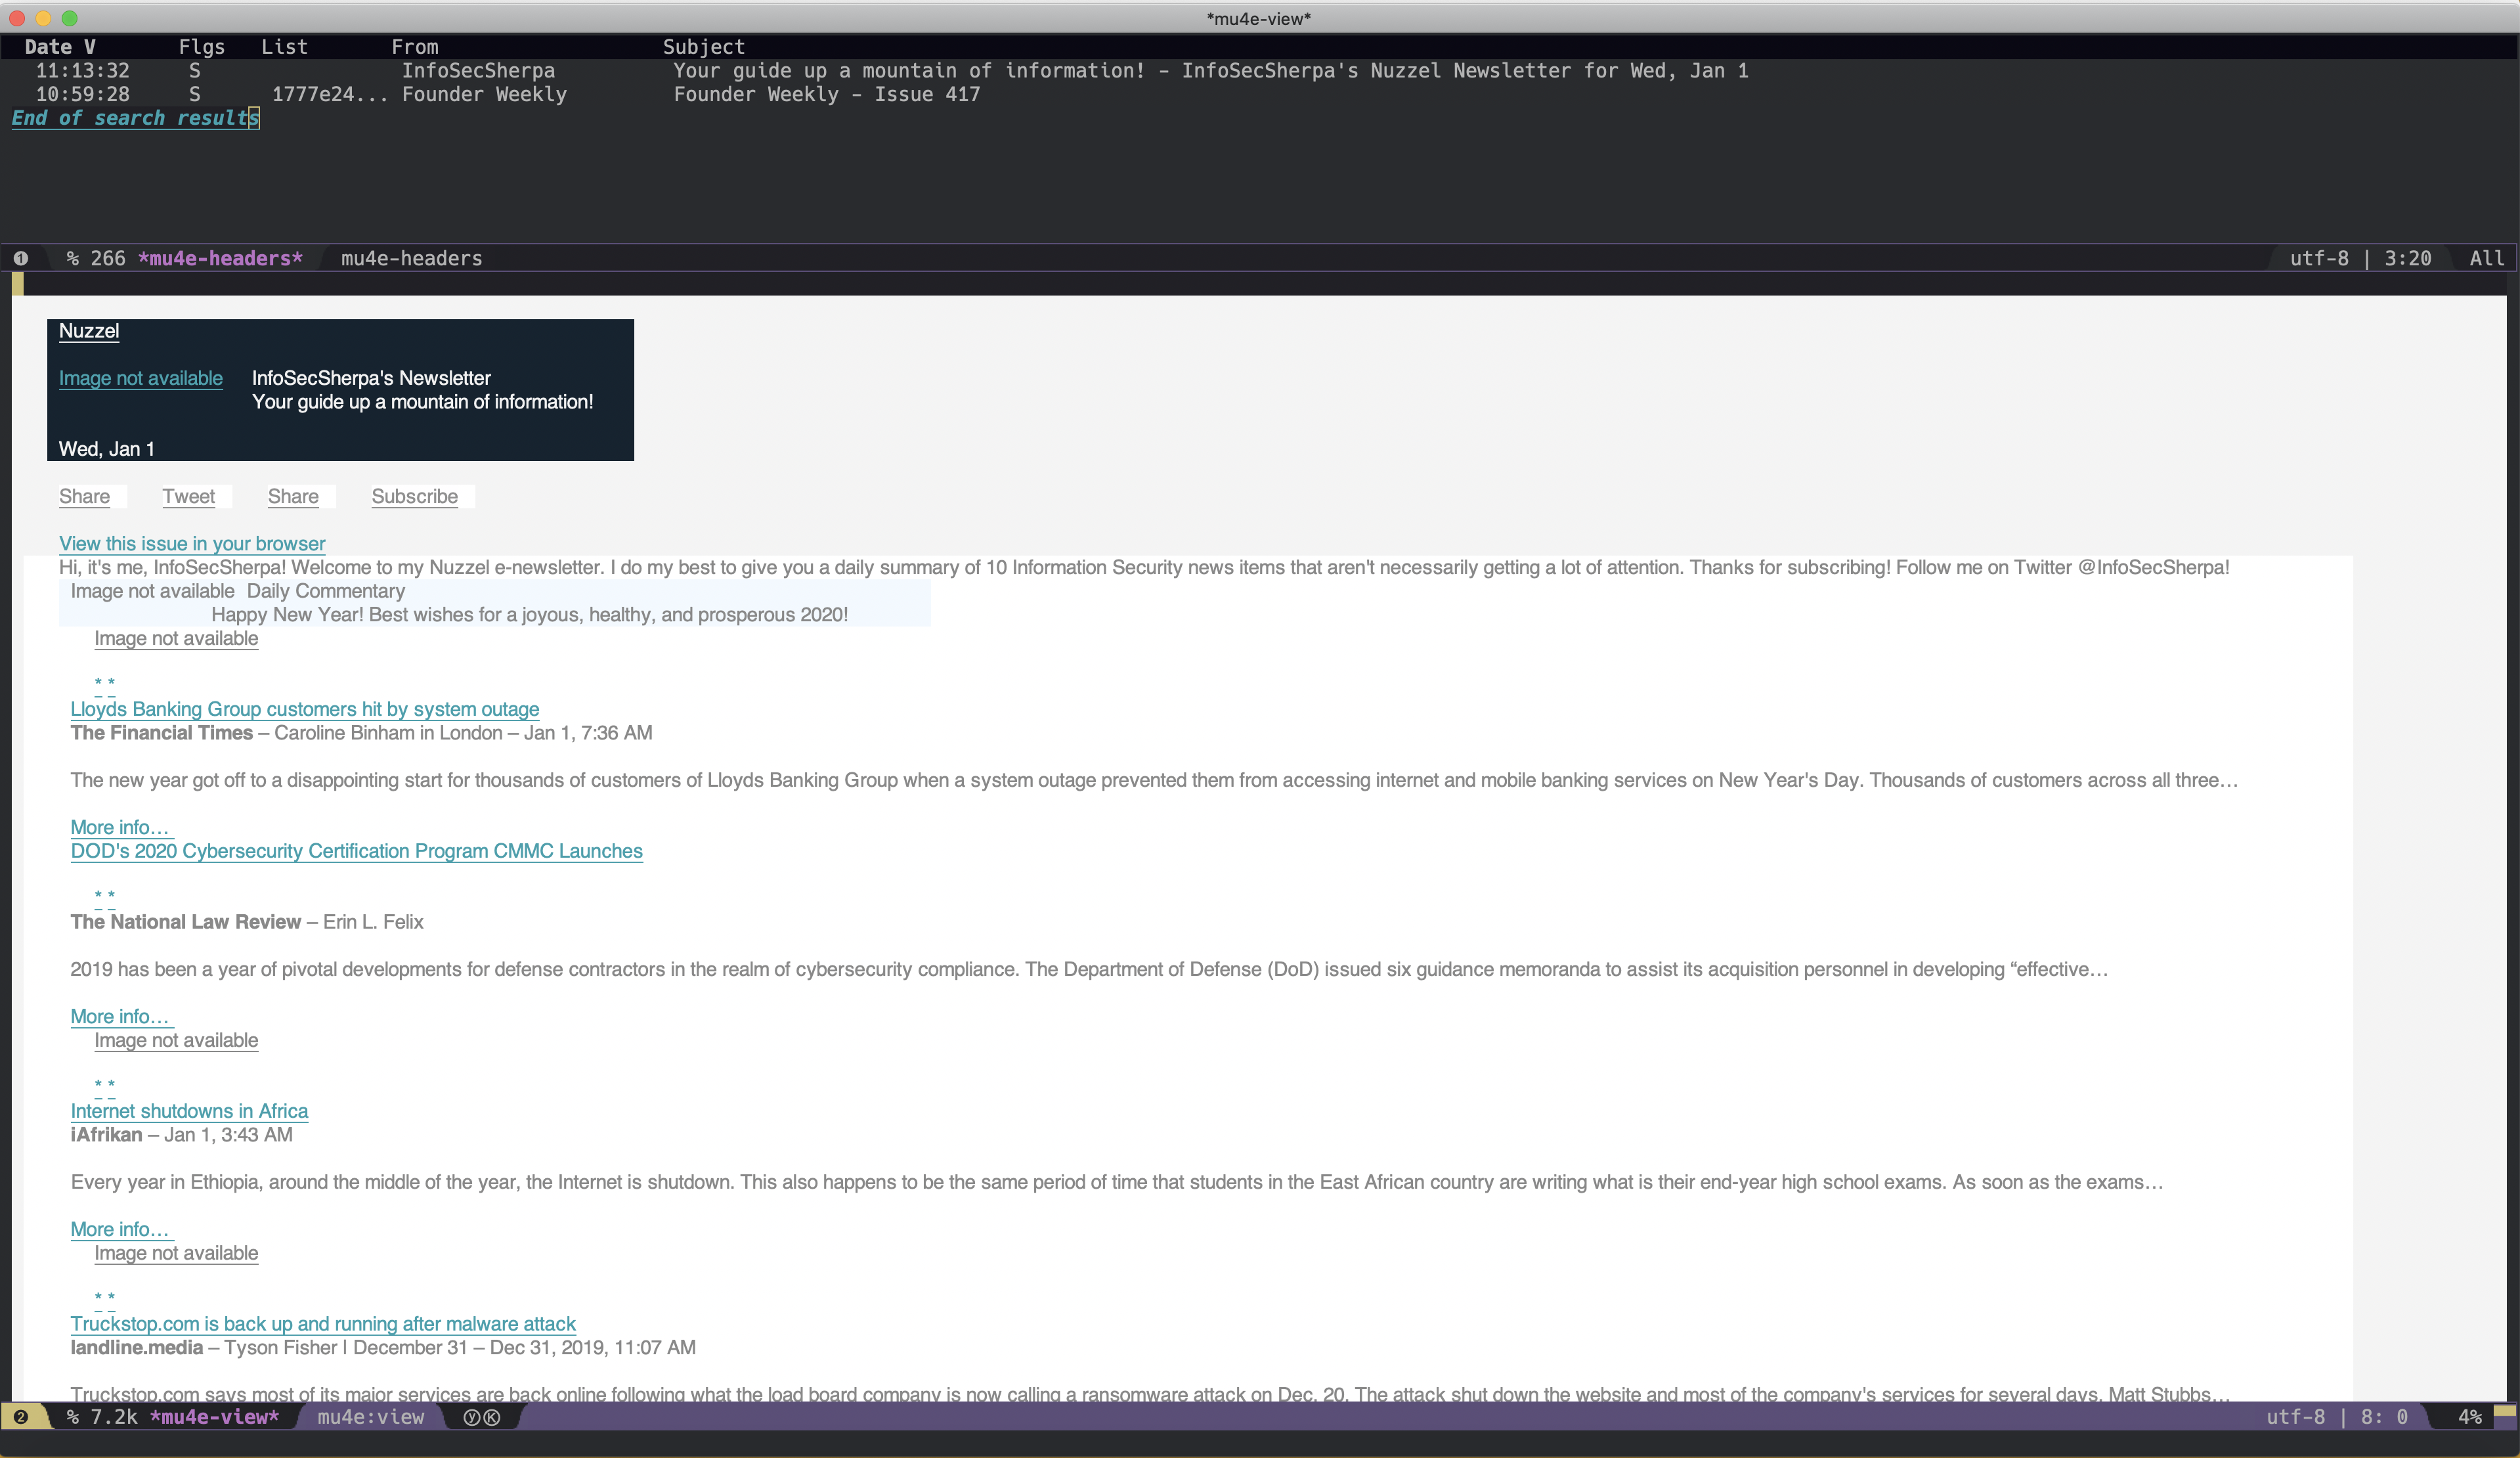Click utf-8 encoding in headers modeline
Screen dimensions: 2520x1458
point(2319,258)
